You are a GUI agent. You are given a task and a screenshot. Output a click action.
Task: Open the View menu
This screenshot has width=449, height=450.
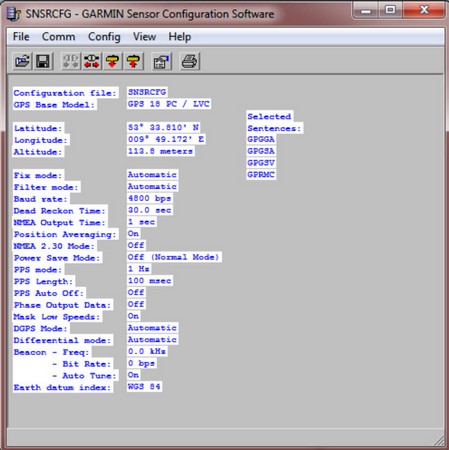point(144,37)
